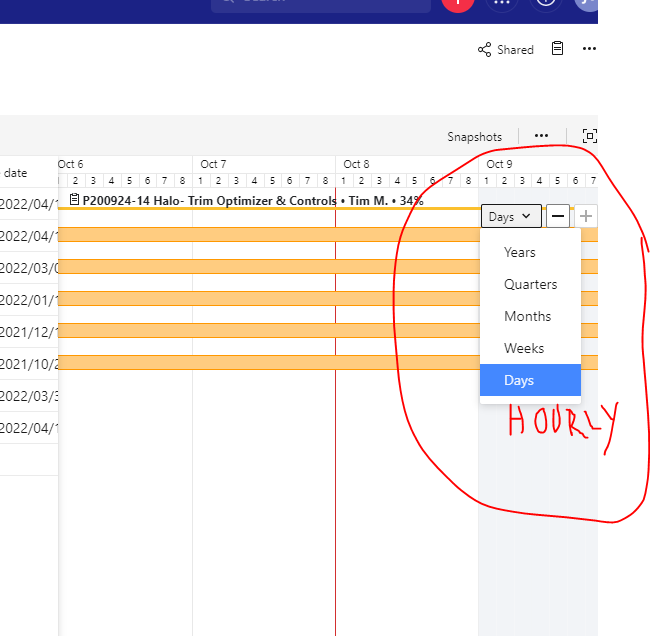
Task: Toggle fullscreen view of the Gantt chart
Action: pos(590,136)
